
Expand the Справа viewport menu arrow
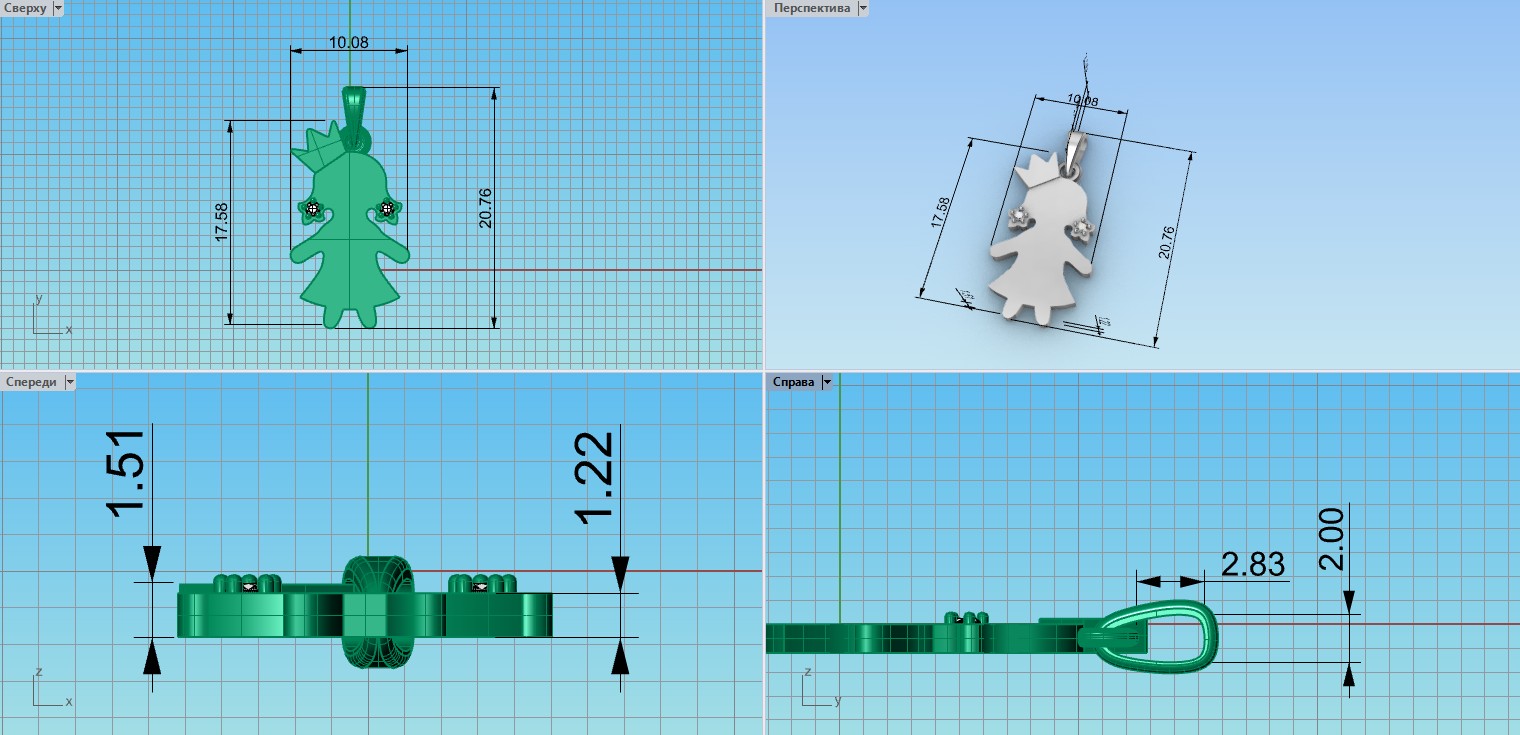point(827,382)
